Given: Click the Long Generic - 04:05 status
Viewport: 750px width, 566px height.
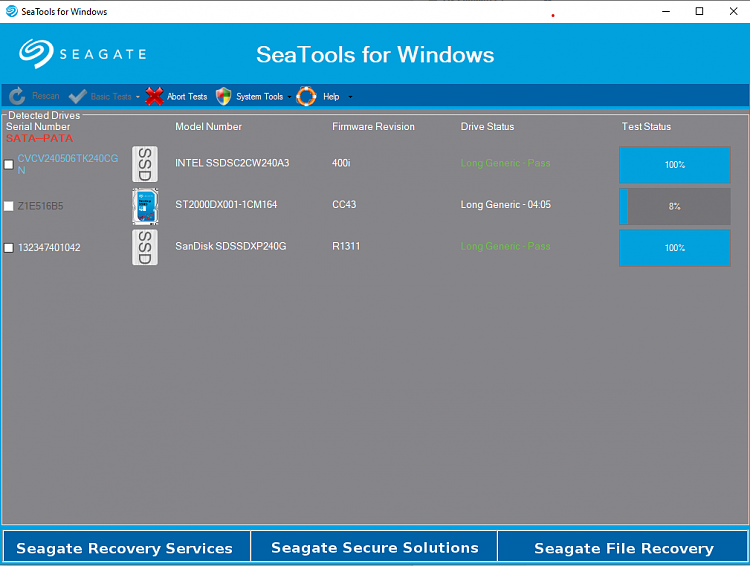Looking at the screenshot, I should pos(505,205).
